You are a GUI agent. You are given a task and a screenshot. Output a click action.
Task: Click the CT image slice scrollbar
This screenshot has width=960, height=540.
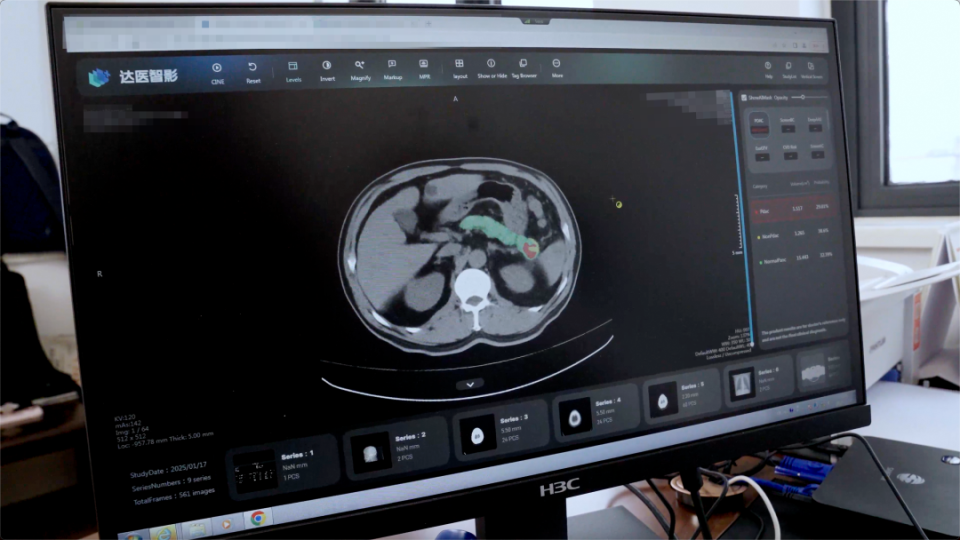[740, 220]
